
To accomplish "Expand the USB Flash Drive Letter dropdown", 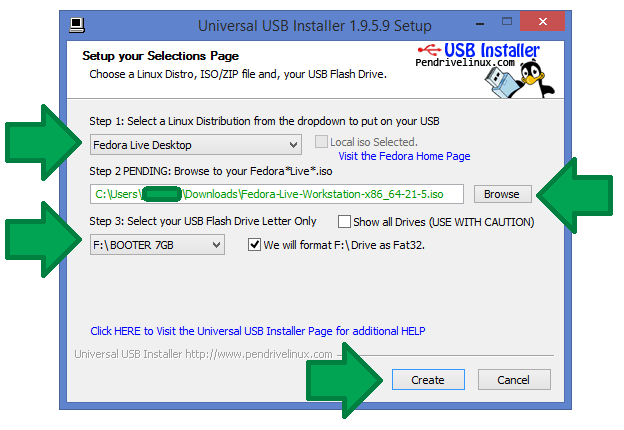I will (157, 245).
